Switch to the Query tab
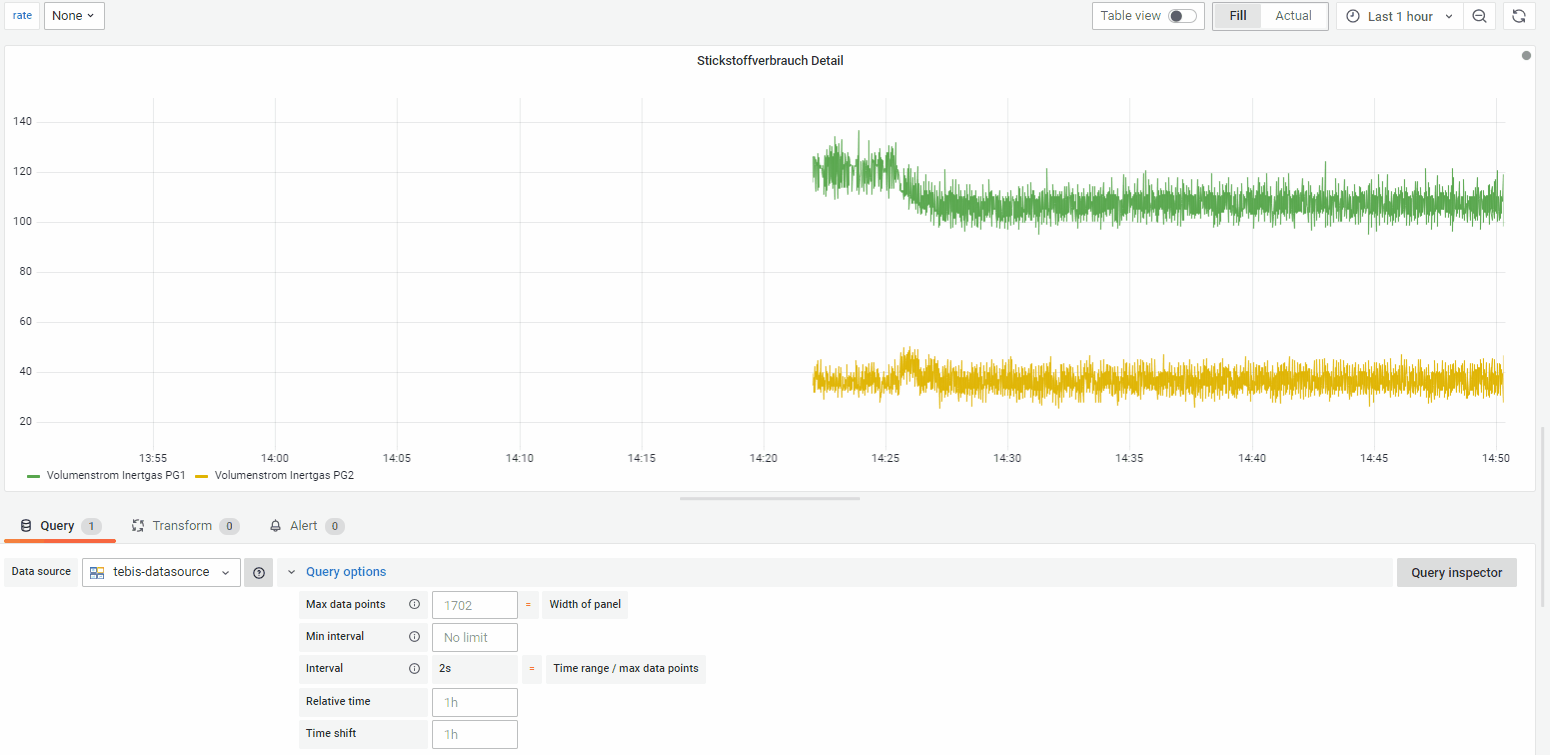This screenshot has width=1550, height=755. (x=60, y=526)
